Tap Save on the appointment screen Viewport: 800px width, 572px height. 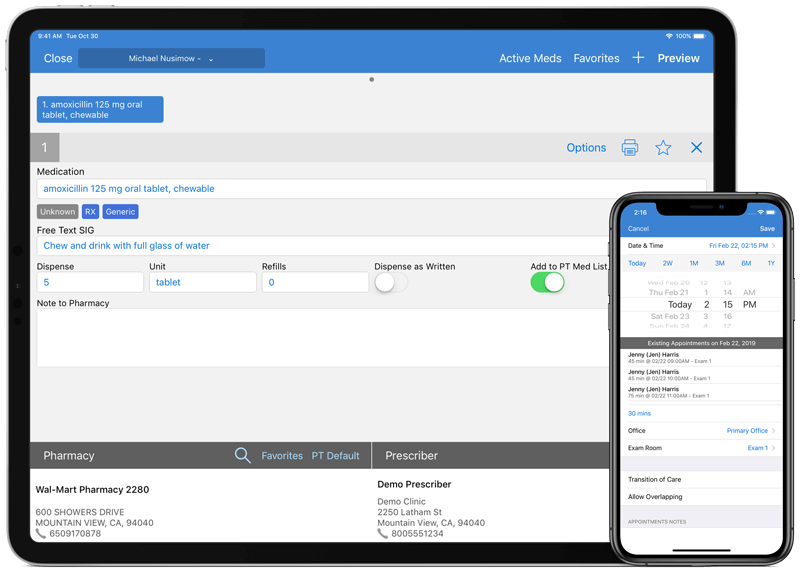tap(767, 228)
